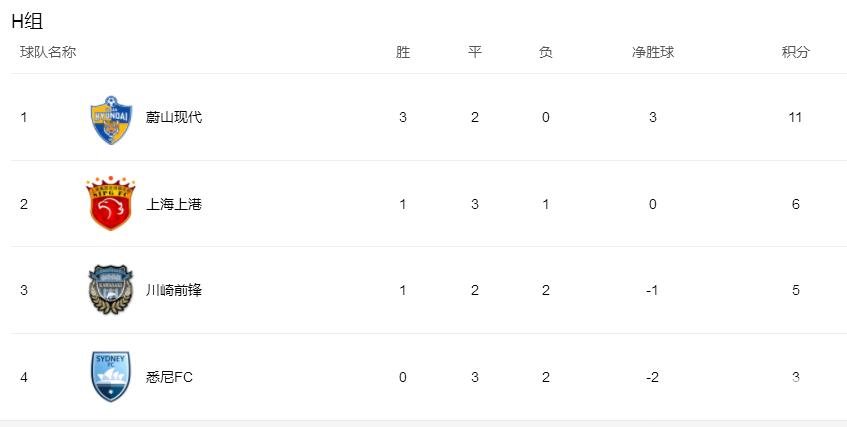Image resolution: width=847 pixels, height=427 pixels.
Task: Open the 蔚山现代 team name link
Action: pyautogui.click(x=174, y=117)
